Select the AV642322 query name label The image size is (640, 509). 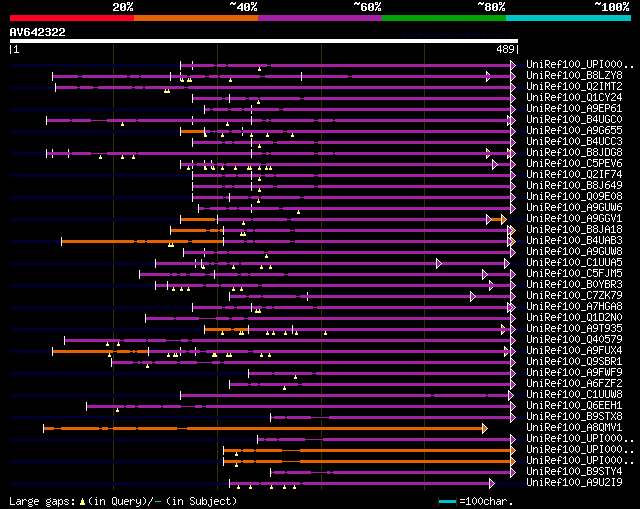click(x=38, y=32)
